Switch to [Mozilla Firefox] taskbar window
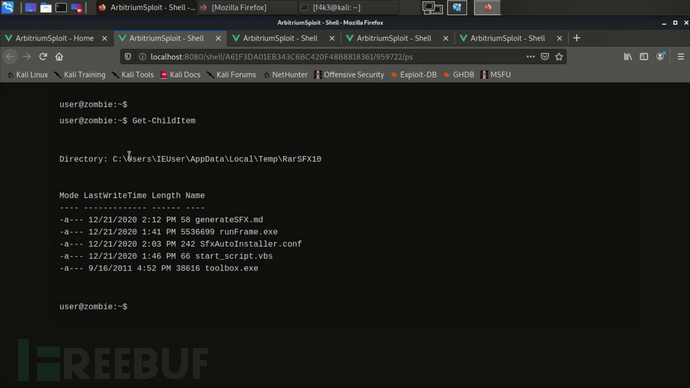690x388 pixels. [248, 7]
